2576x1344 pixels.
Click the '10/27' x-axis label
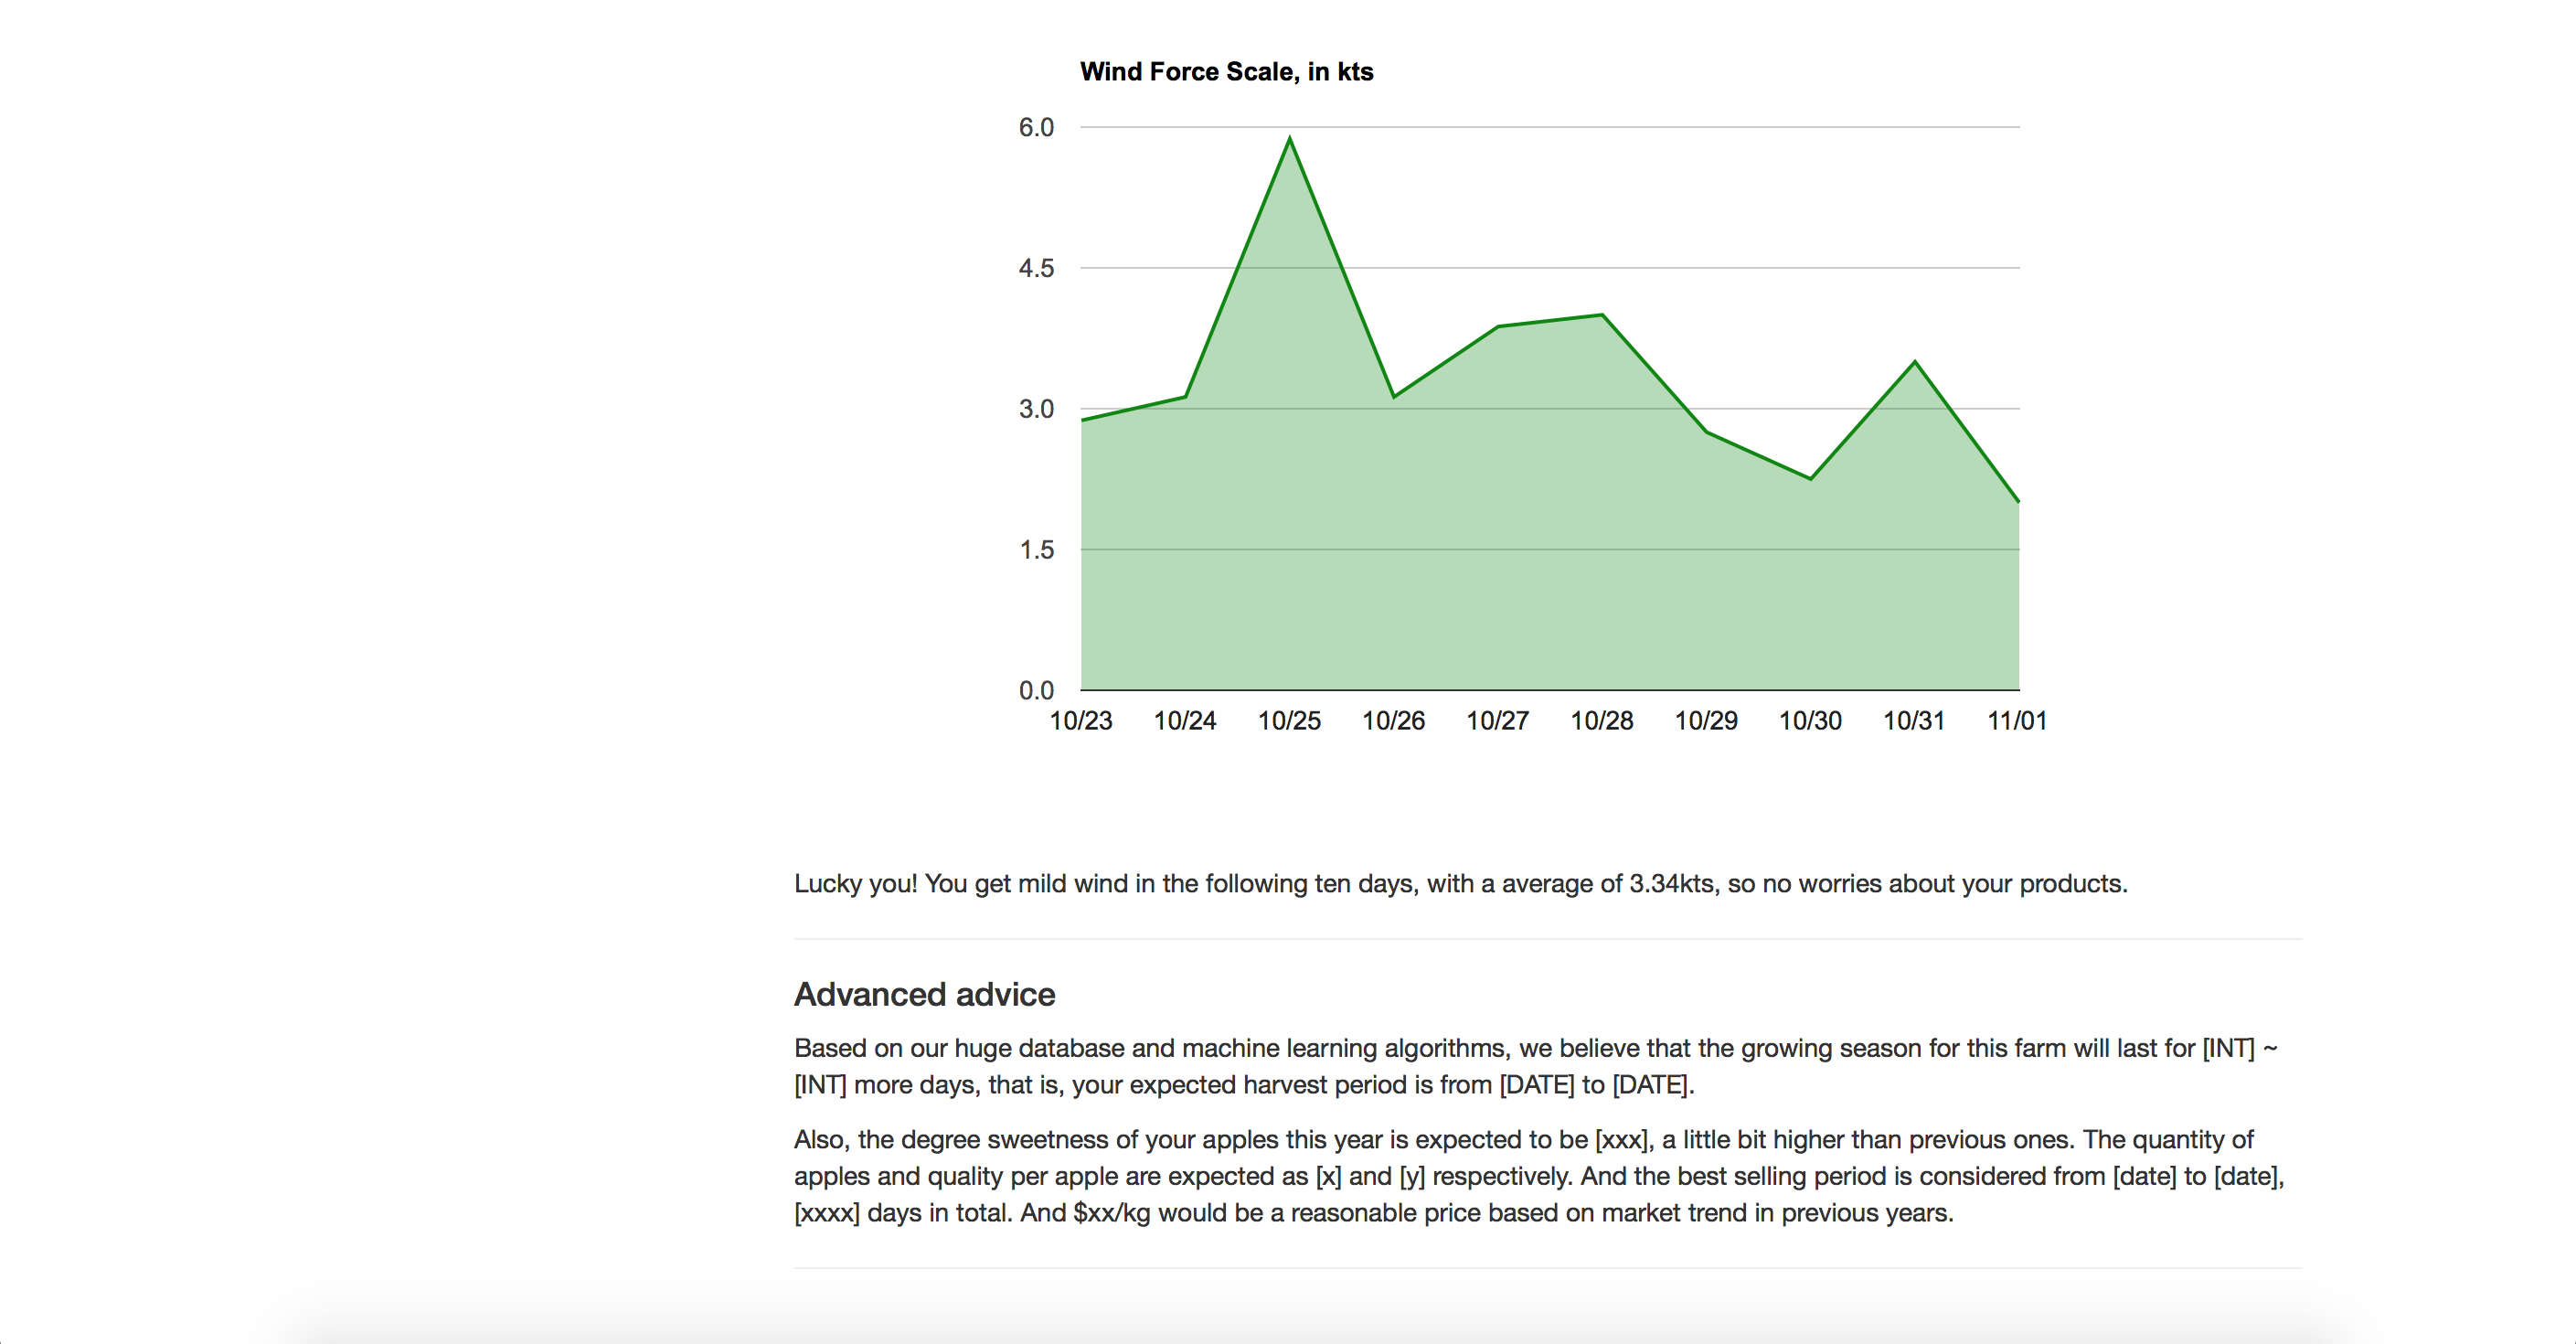click(1497, 721)
